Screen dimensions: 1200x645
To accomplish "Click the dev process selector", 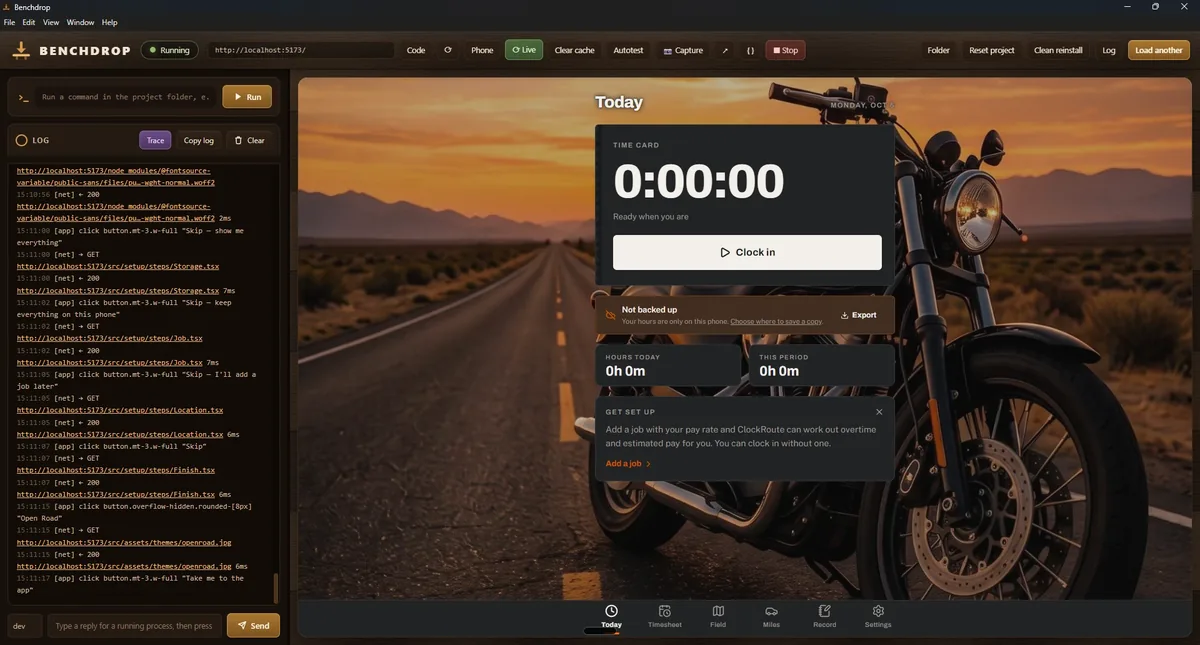I will (x=25, y=626).
